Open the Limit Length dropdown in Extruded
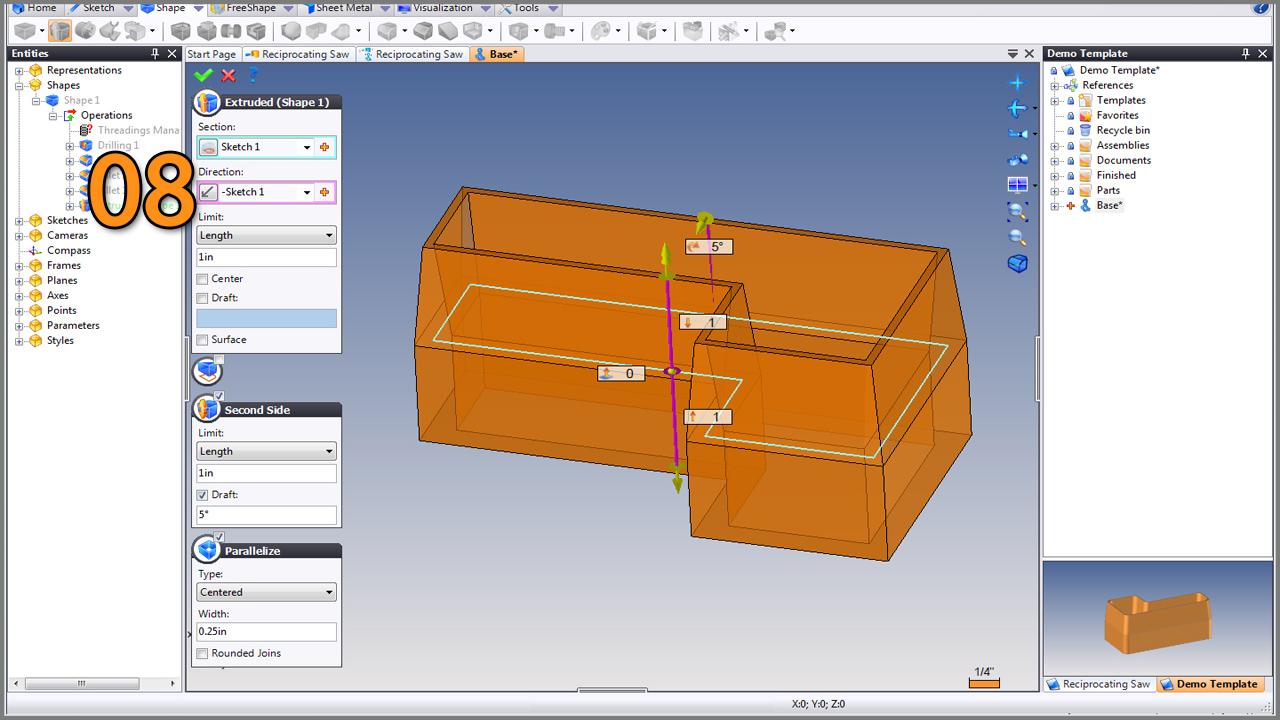Image resolution: width=1280 pixels, height=720 pixels. click(x=266, y=236)
